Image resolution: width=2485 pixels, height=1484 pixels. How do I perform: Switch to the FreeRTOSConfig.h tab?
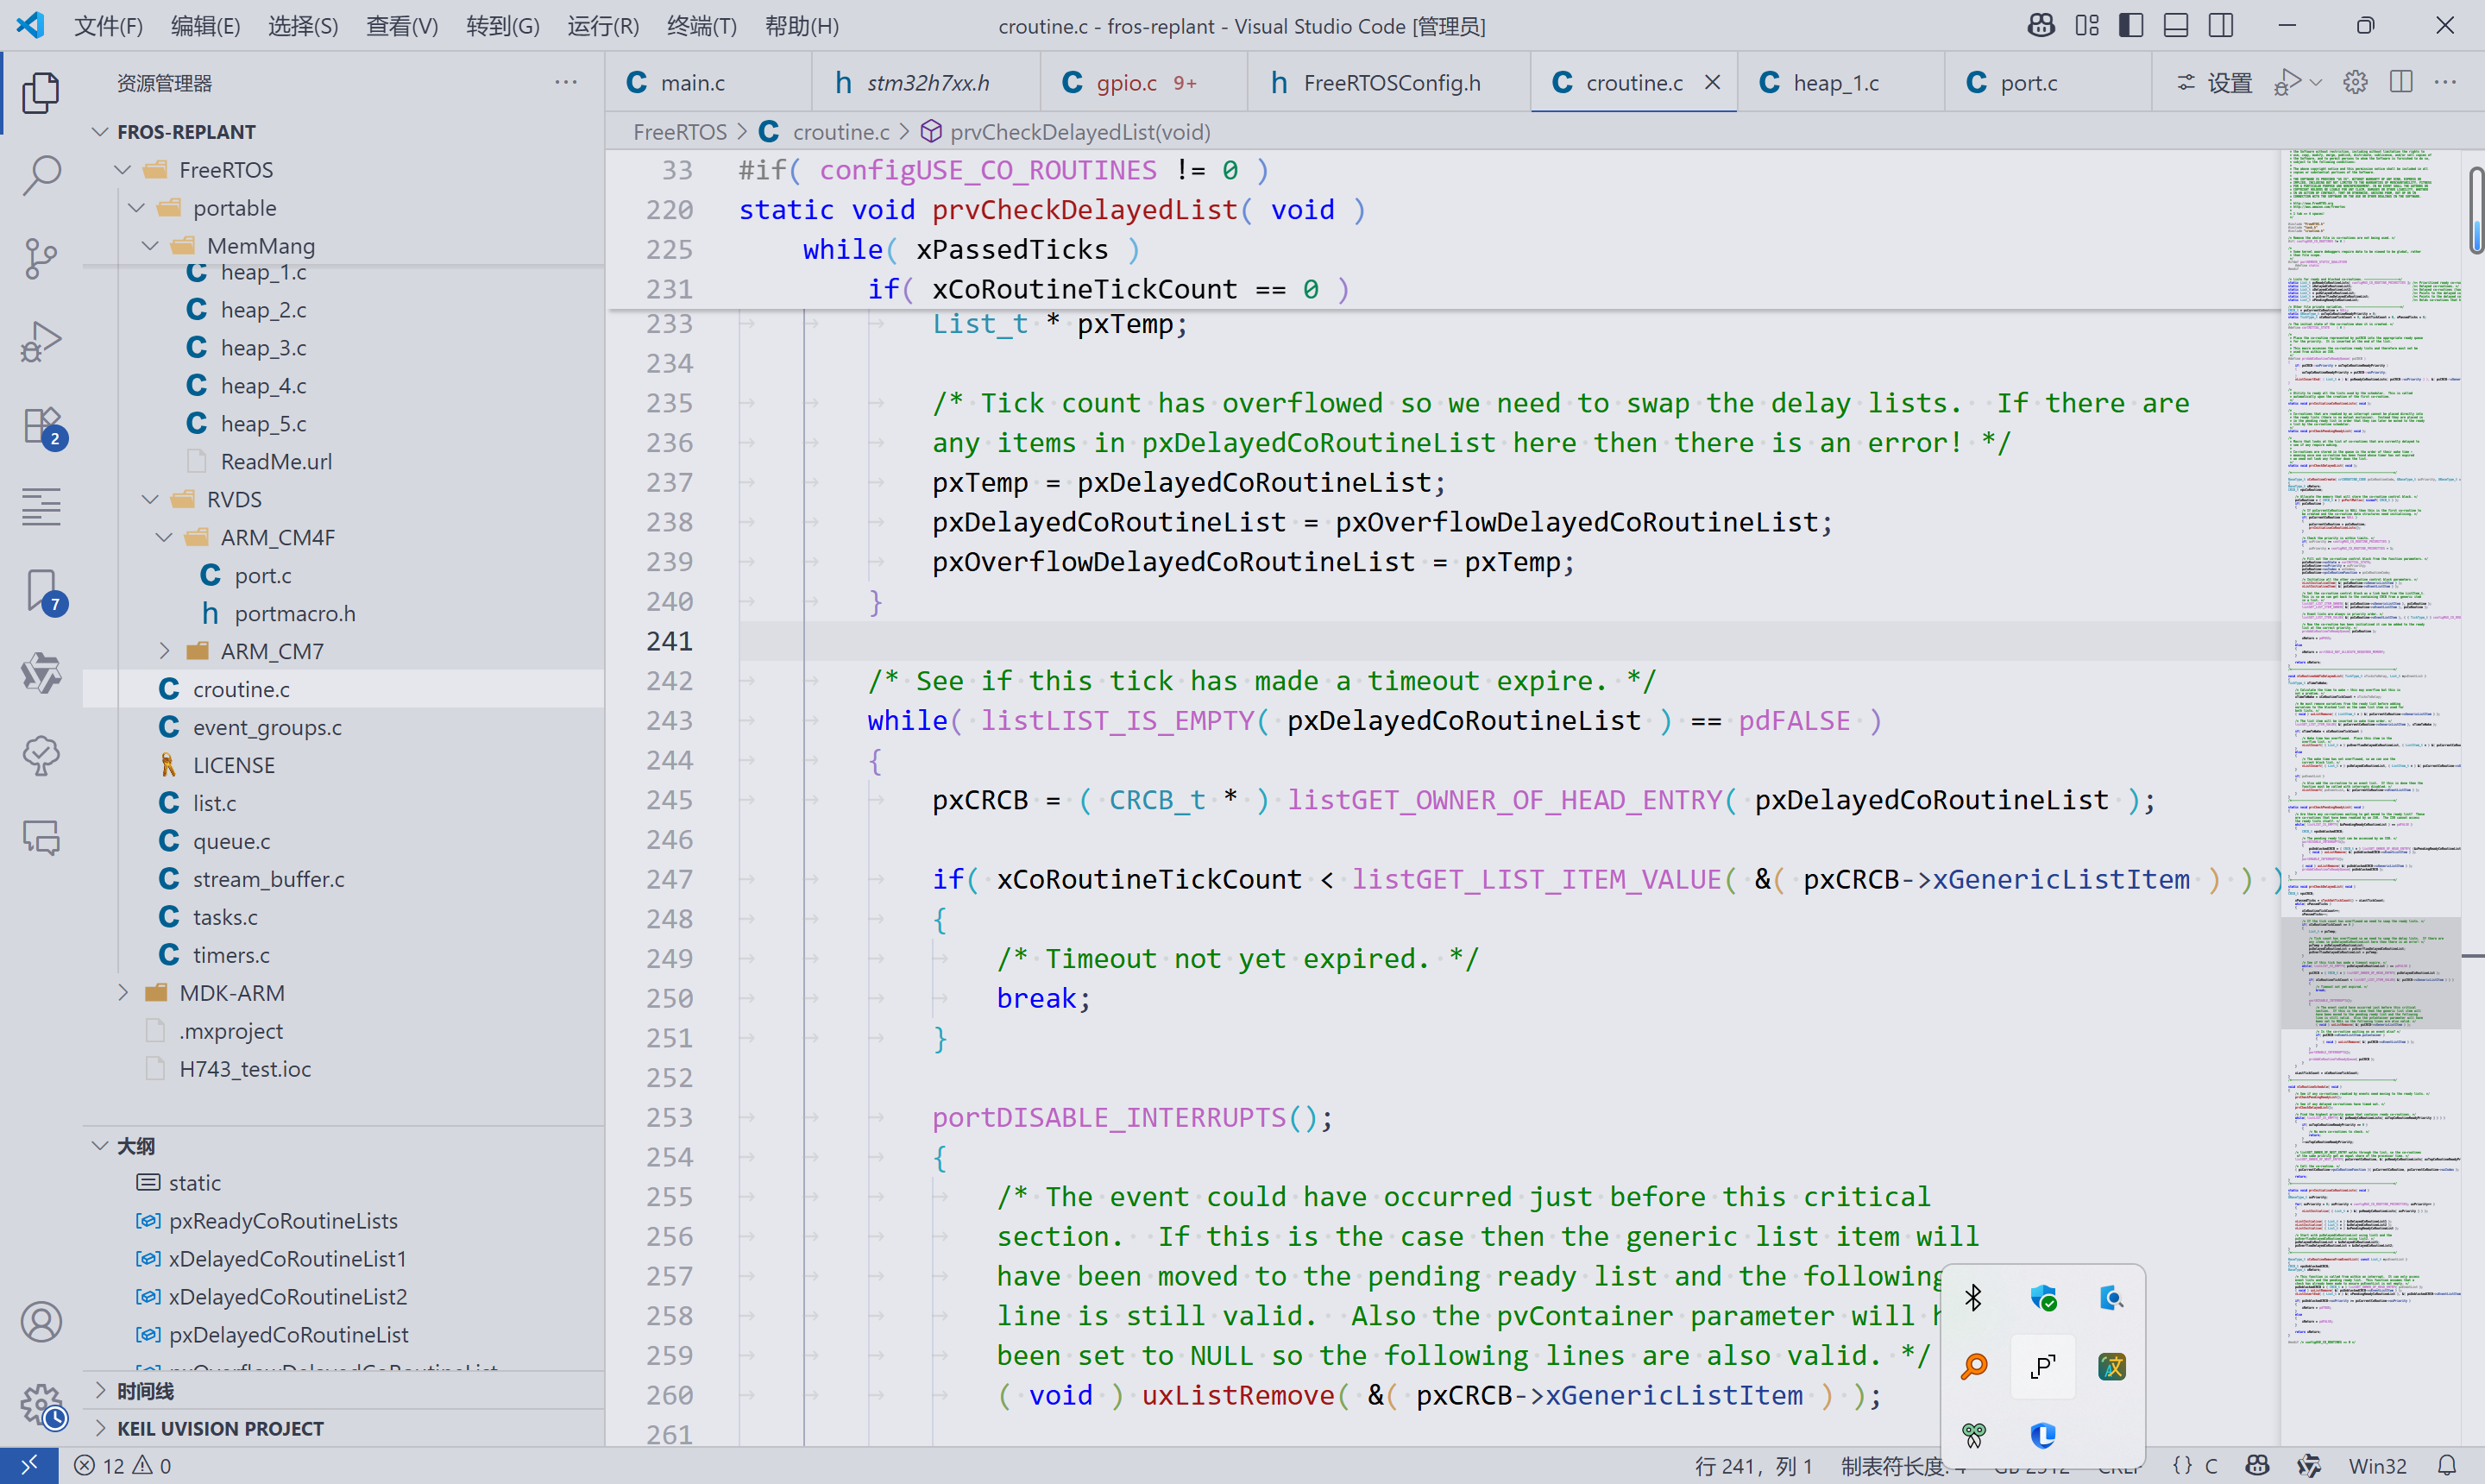click(x=1389, y=82)
